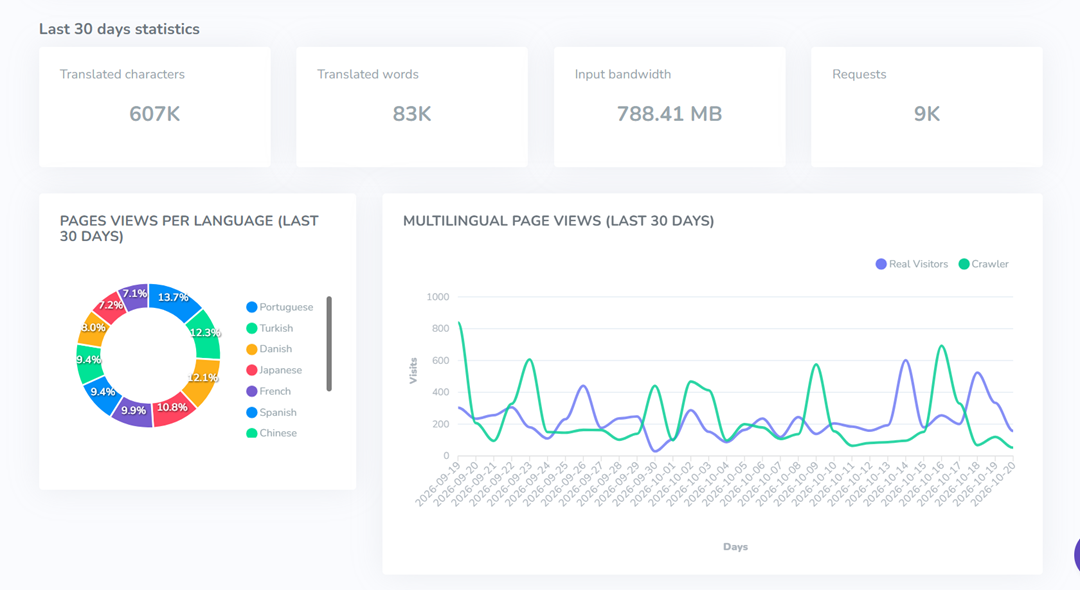Open the Translated words 83K card

412,107
